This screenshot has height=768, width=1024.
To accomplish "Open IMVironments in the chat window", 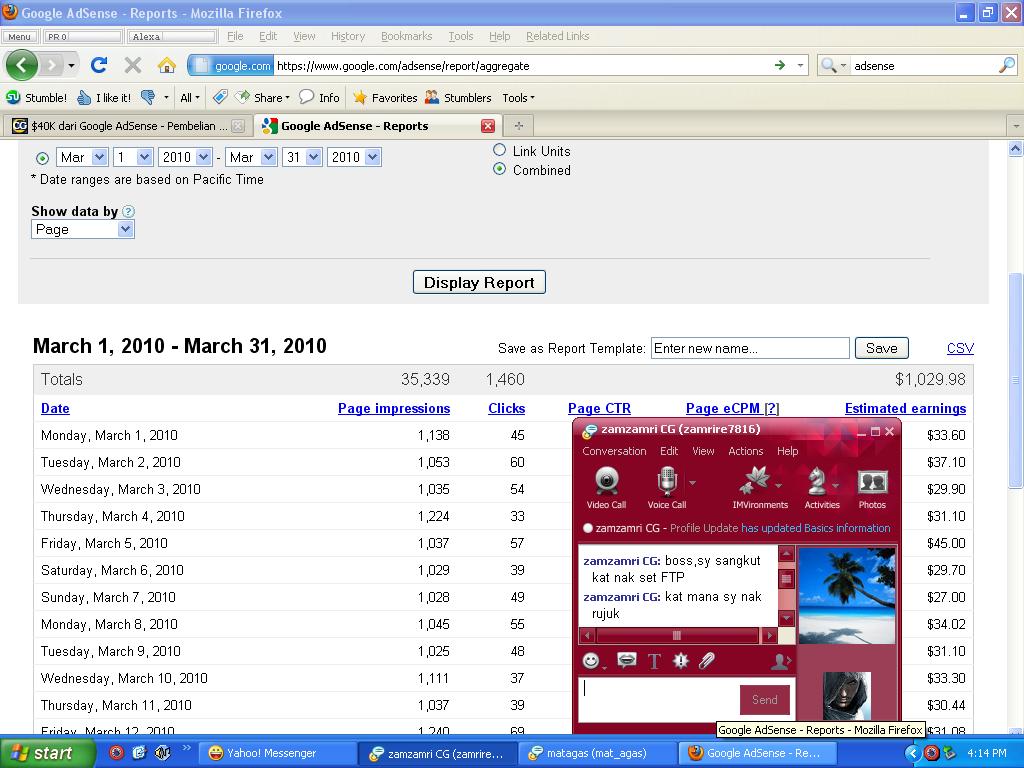I will (760, 488).
